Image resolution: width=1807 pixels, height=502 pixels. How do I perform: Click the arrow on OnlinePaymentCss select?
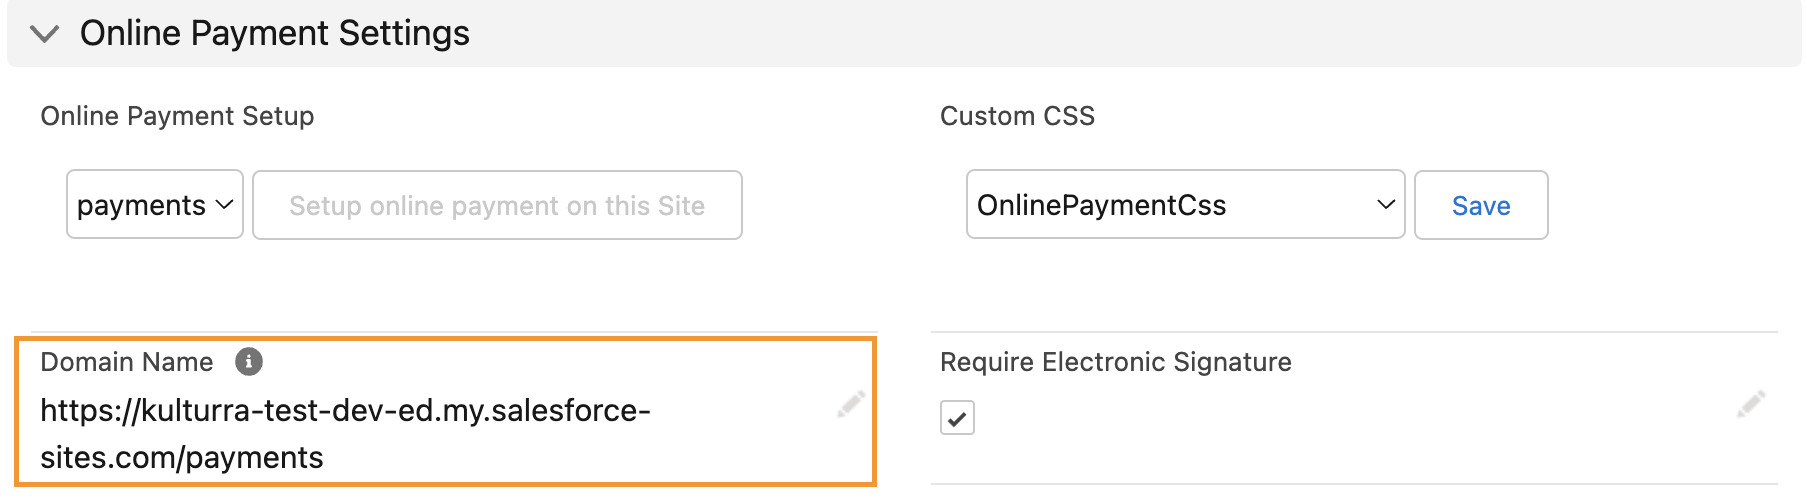[1386, 205]
